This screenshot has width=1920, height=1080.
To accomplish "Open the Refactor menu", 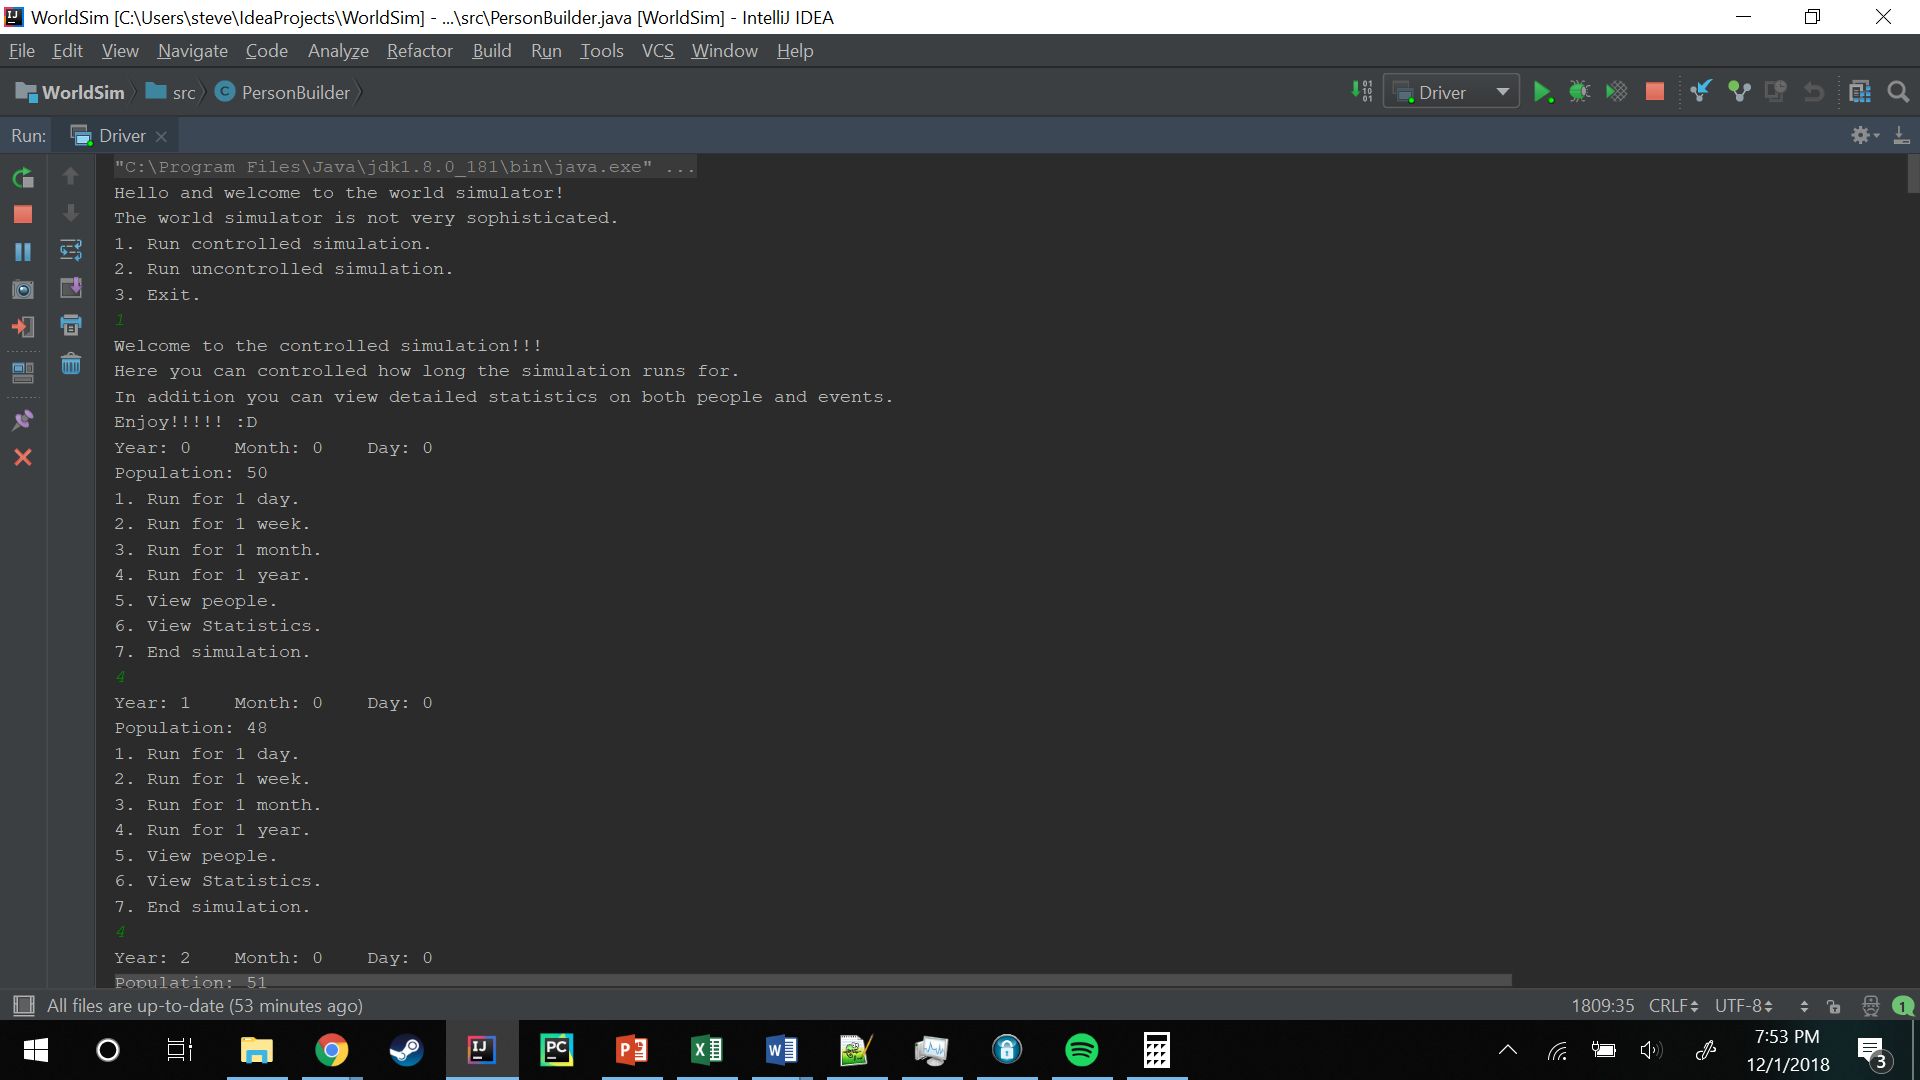I will coord(419,51).
